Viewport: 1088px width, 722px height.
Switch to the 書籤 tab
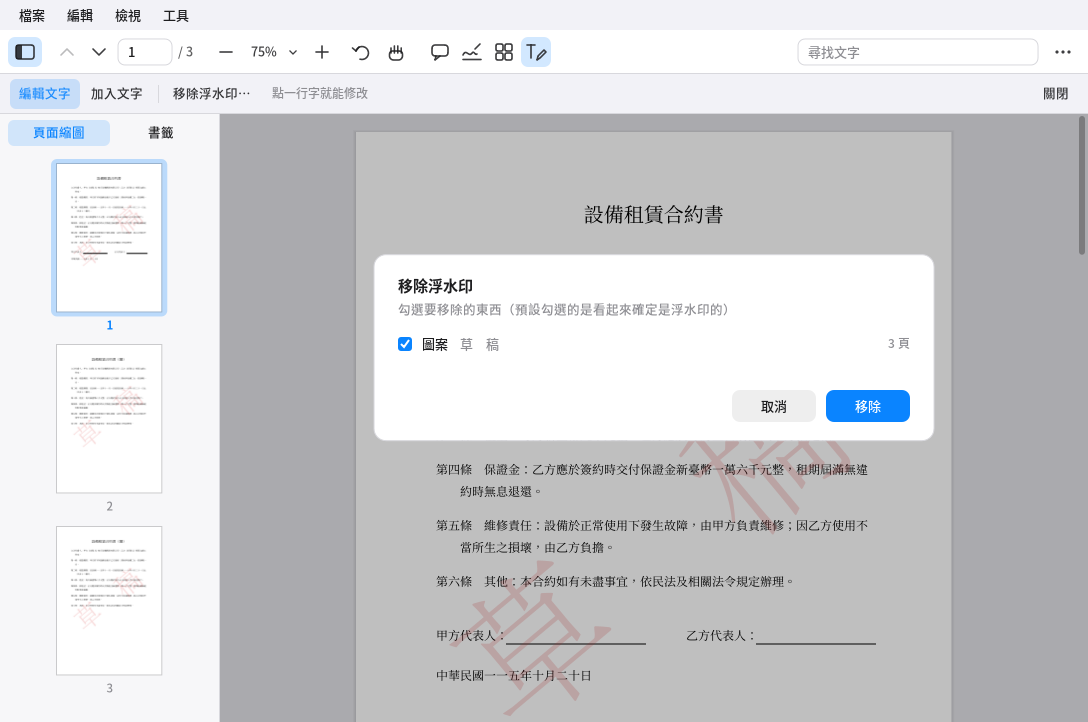click(160, 132)
